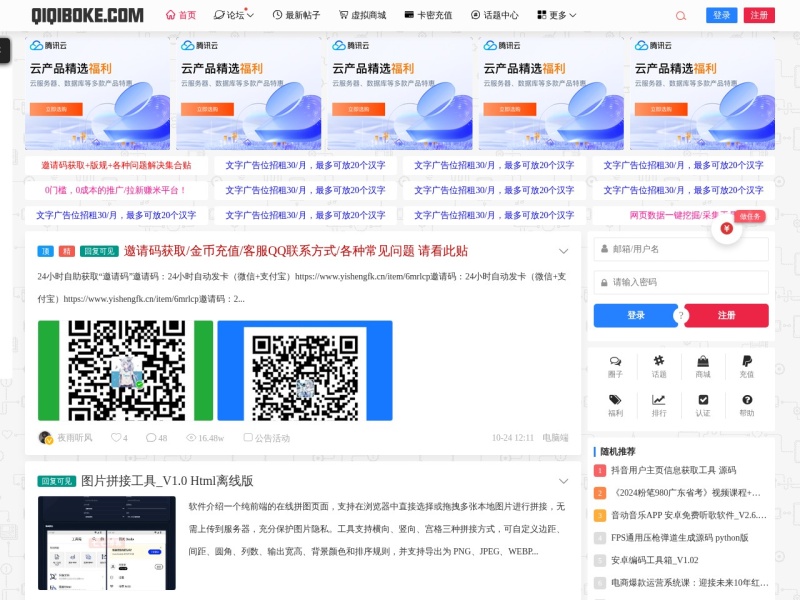
Task: Open 卡密充值 recharge menu item
Action: click(429, 15)
